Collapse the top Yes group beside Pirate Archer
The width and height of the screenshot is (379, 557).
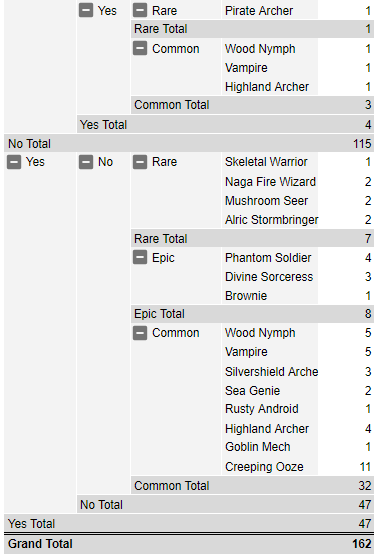pyautogui.click(x=86, y=10)
